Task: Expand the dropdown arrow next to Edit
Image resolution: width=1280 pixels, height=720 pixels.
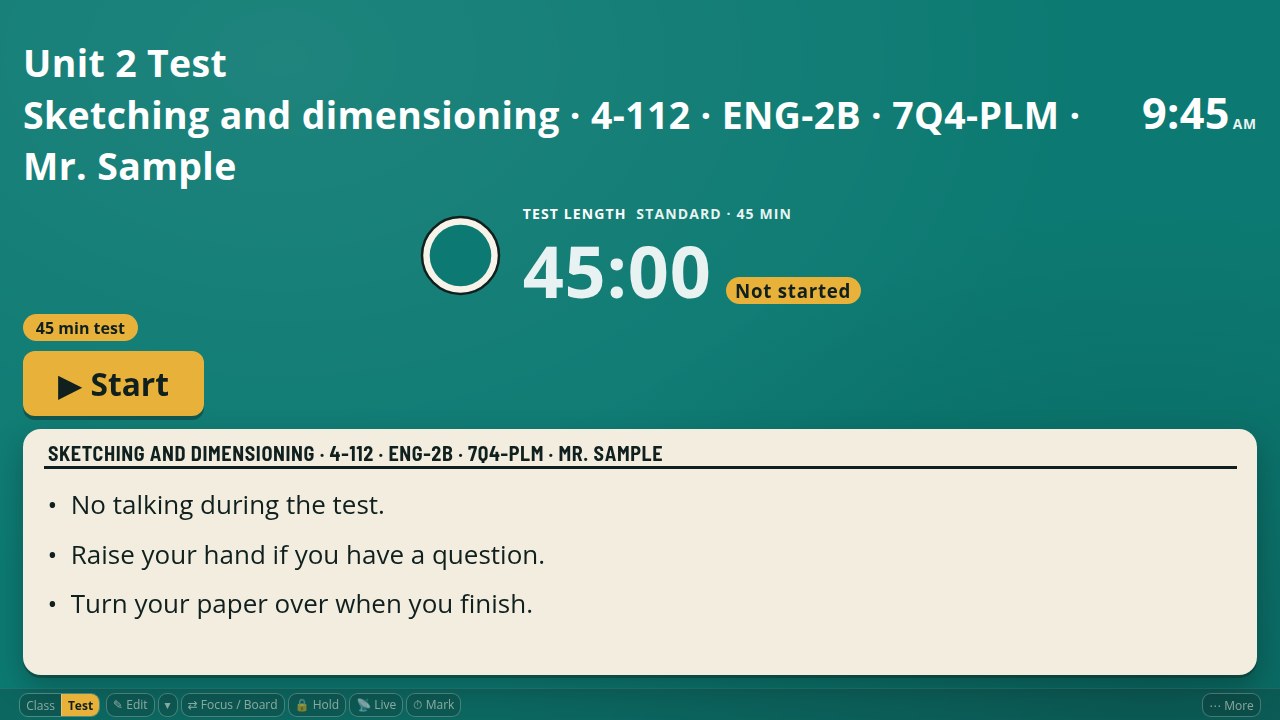Action: pyautogui.click(x=168, y=705)
